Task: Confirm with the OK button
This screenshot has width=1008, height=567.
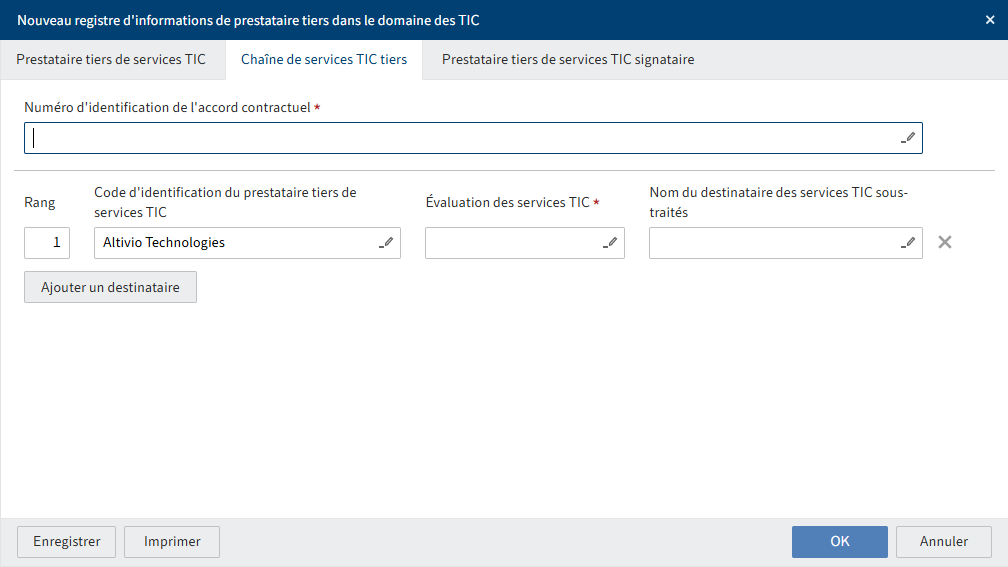Action: coord(840,542)
